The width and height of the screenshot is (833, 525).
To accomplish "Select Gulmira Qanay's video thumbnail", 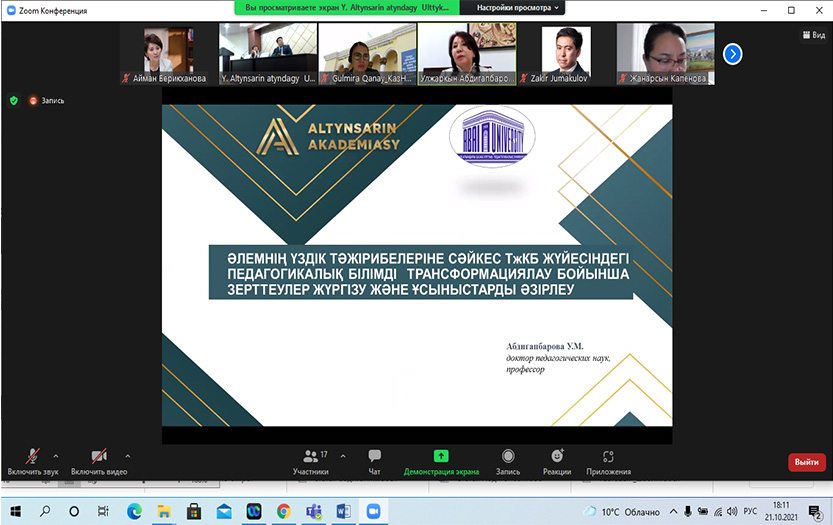I will 368,54.
